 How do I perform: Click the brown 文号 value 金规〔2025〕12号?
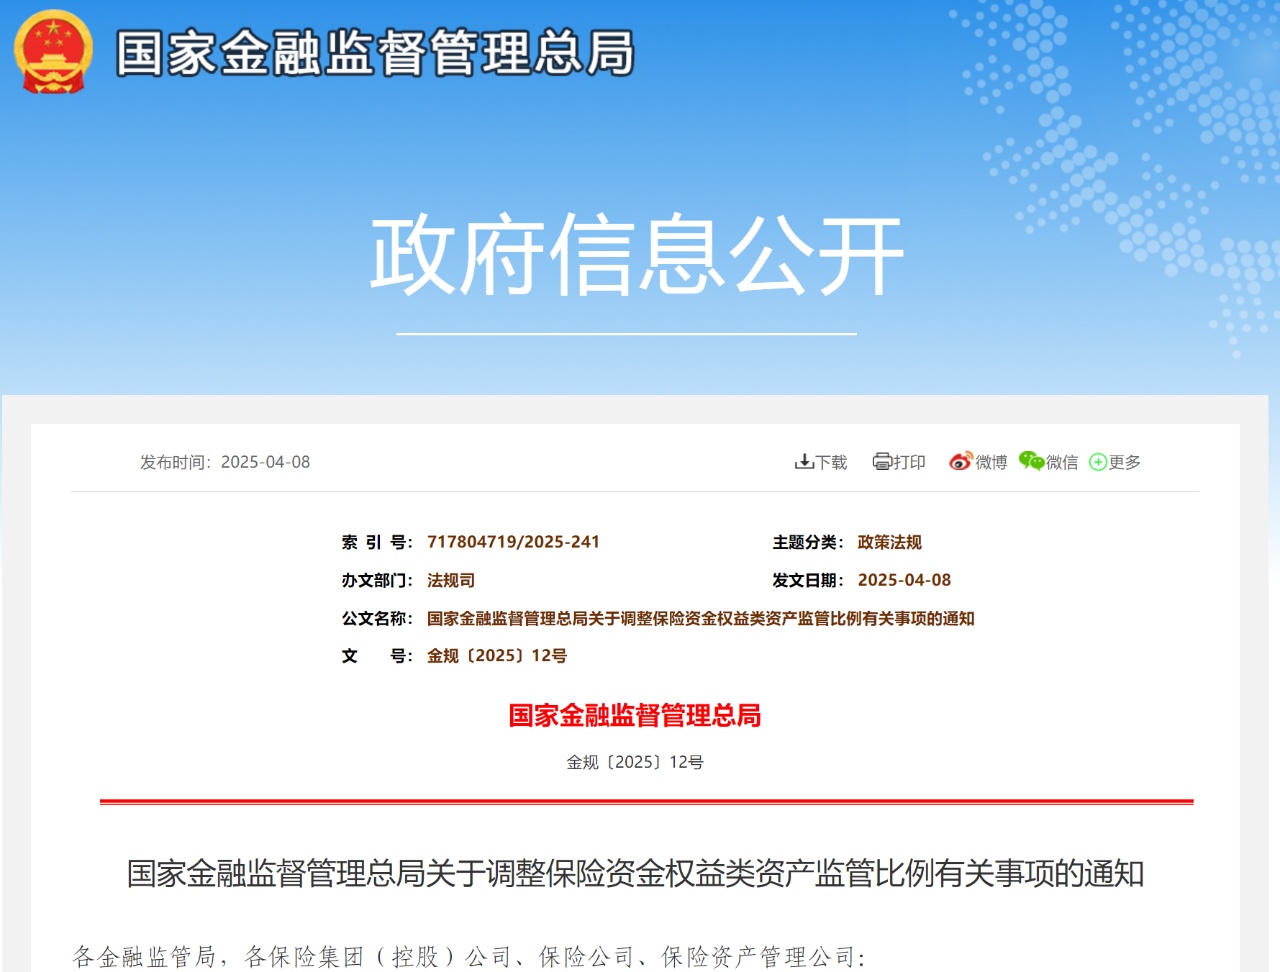point(497,656)
